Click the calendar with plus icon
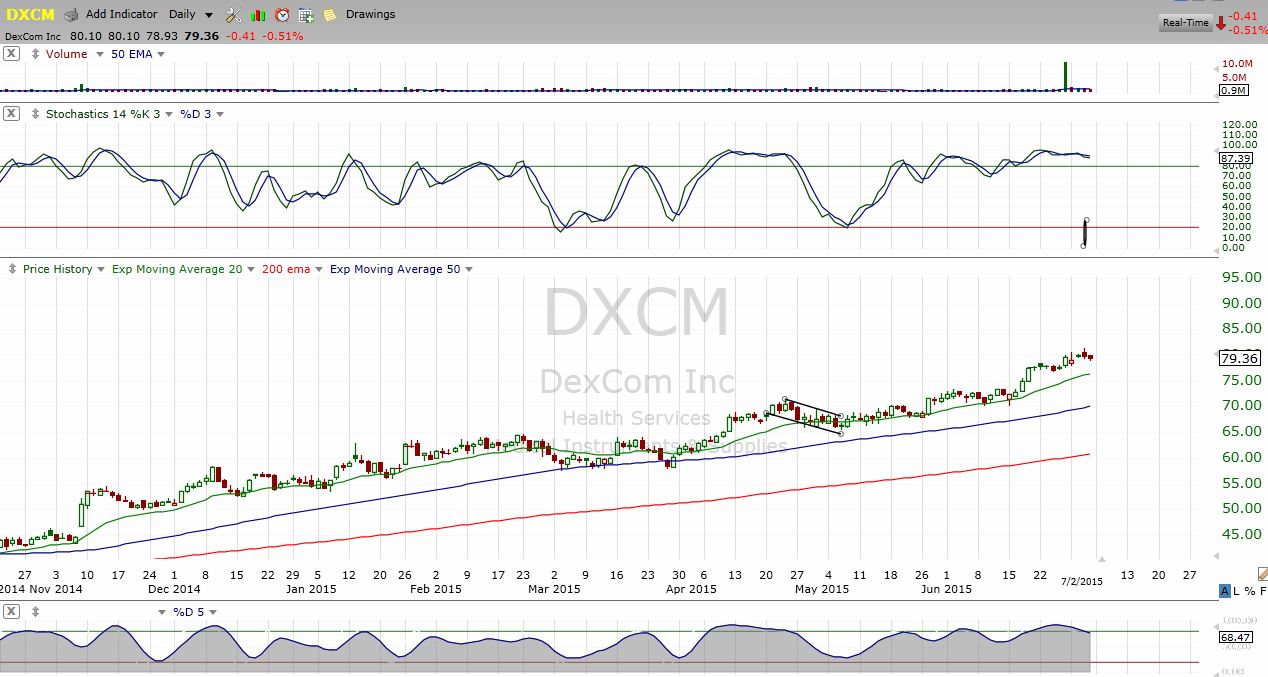 click(x=306, y=15)
